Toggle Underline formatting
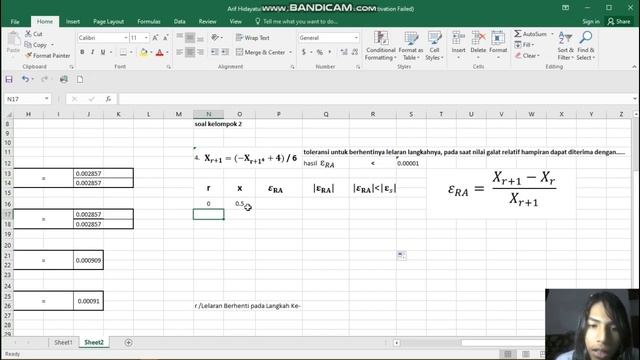Screen dimensions: 640x360 (103, 52)
